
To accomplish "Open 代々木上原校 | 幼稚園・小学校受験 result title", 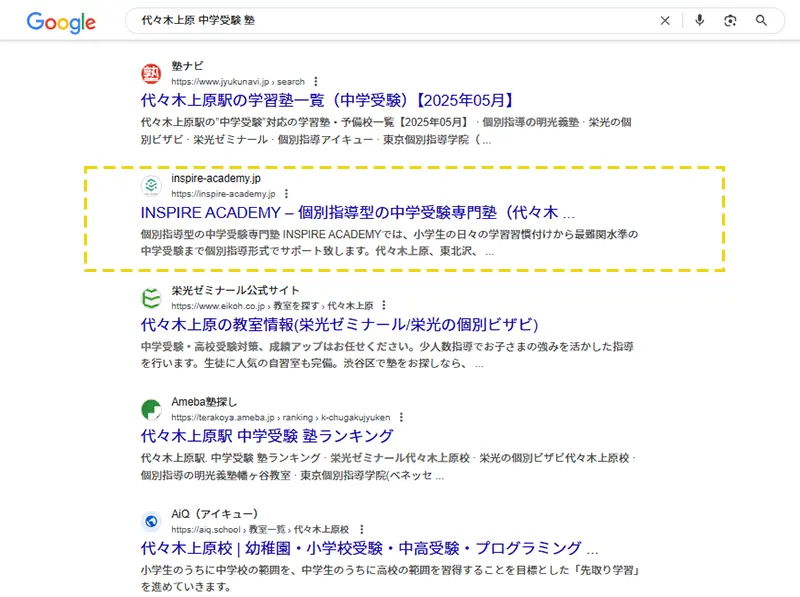I will click(x=369, y=548).
